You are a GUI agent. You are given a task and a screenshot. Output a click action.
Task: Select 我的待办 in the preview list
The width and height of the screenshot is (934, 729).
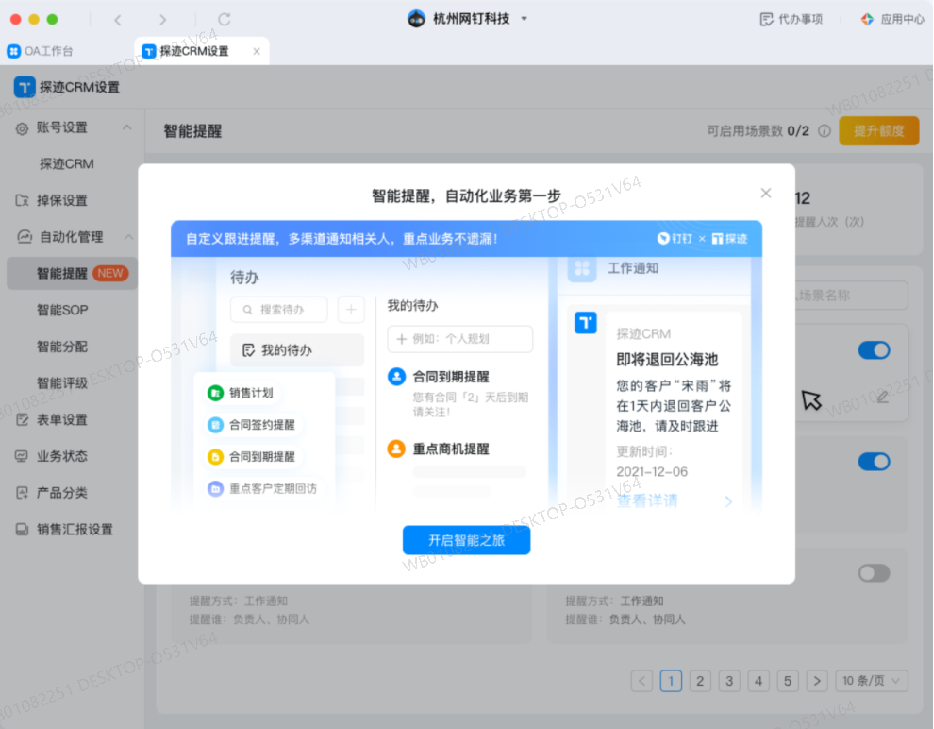297,350
